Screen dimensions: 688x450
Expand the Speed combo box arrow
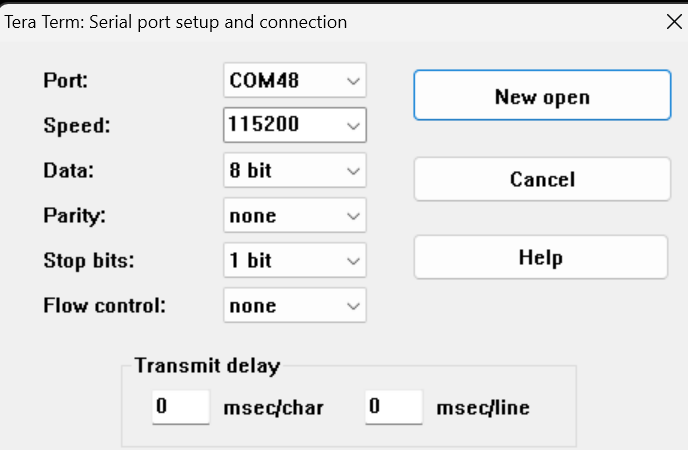point(352,126)
